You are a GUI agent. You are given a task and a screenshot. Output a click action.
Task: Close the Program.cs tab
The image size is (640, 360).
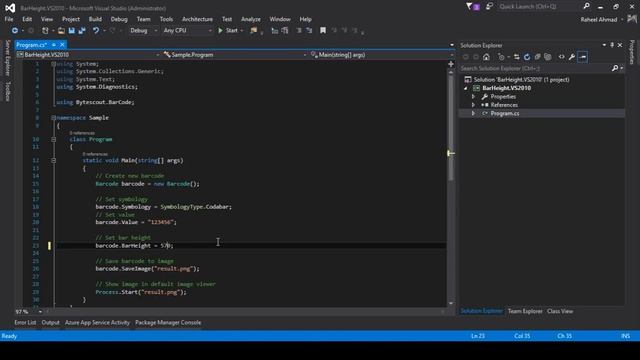pyautogui.click(x=62, y=45)
